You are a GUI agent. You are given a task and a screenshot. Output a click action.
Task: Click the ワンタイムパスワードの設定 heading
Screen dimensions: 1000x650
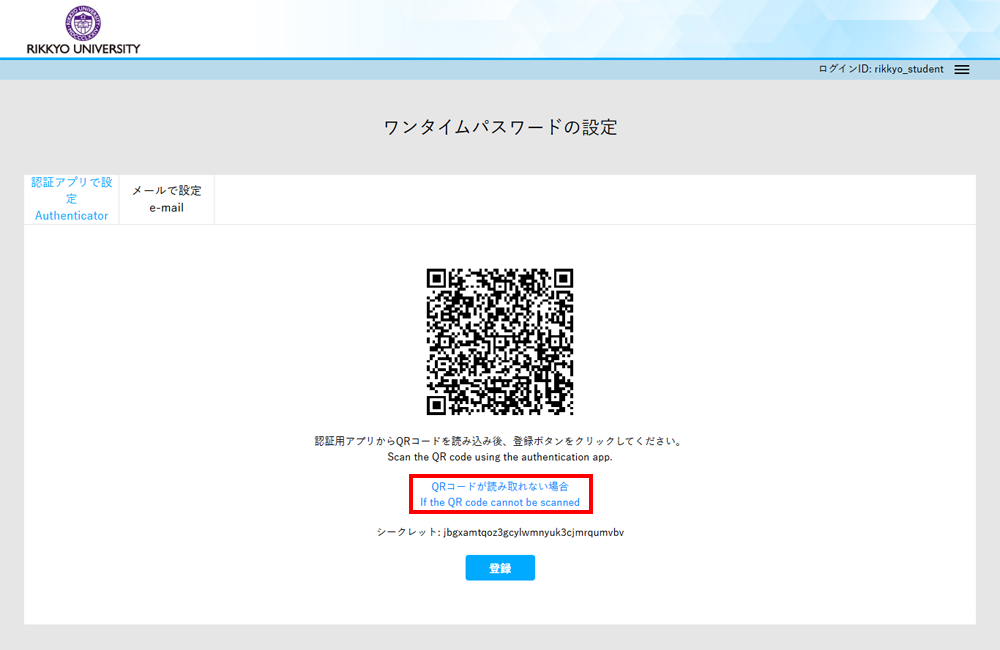(500, 127)
